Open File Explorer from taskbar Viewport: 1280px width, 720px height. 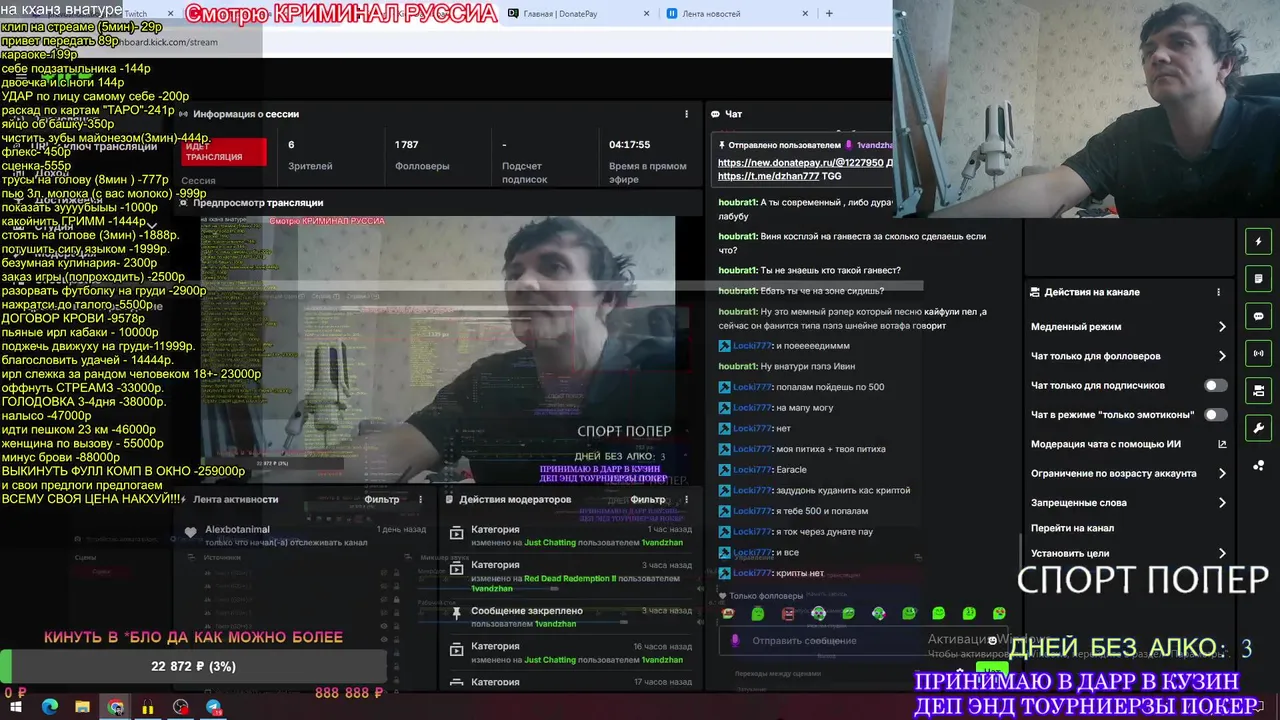pyautogui.click(x=82, y=707)
